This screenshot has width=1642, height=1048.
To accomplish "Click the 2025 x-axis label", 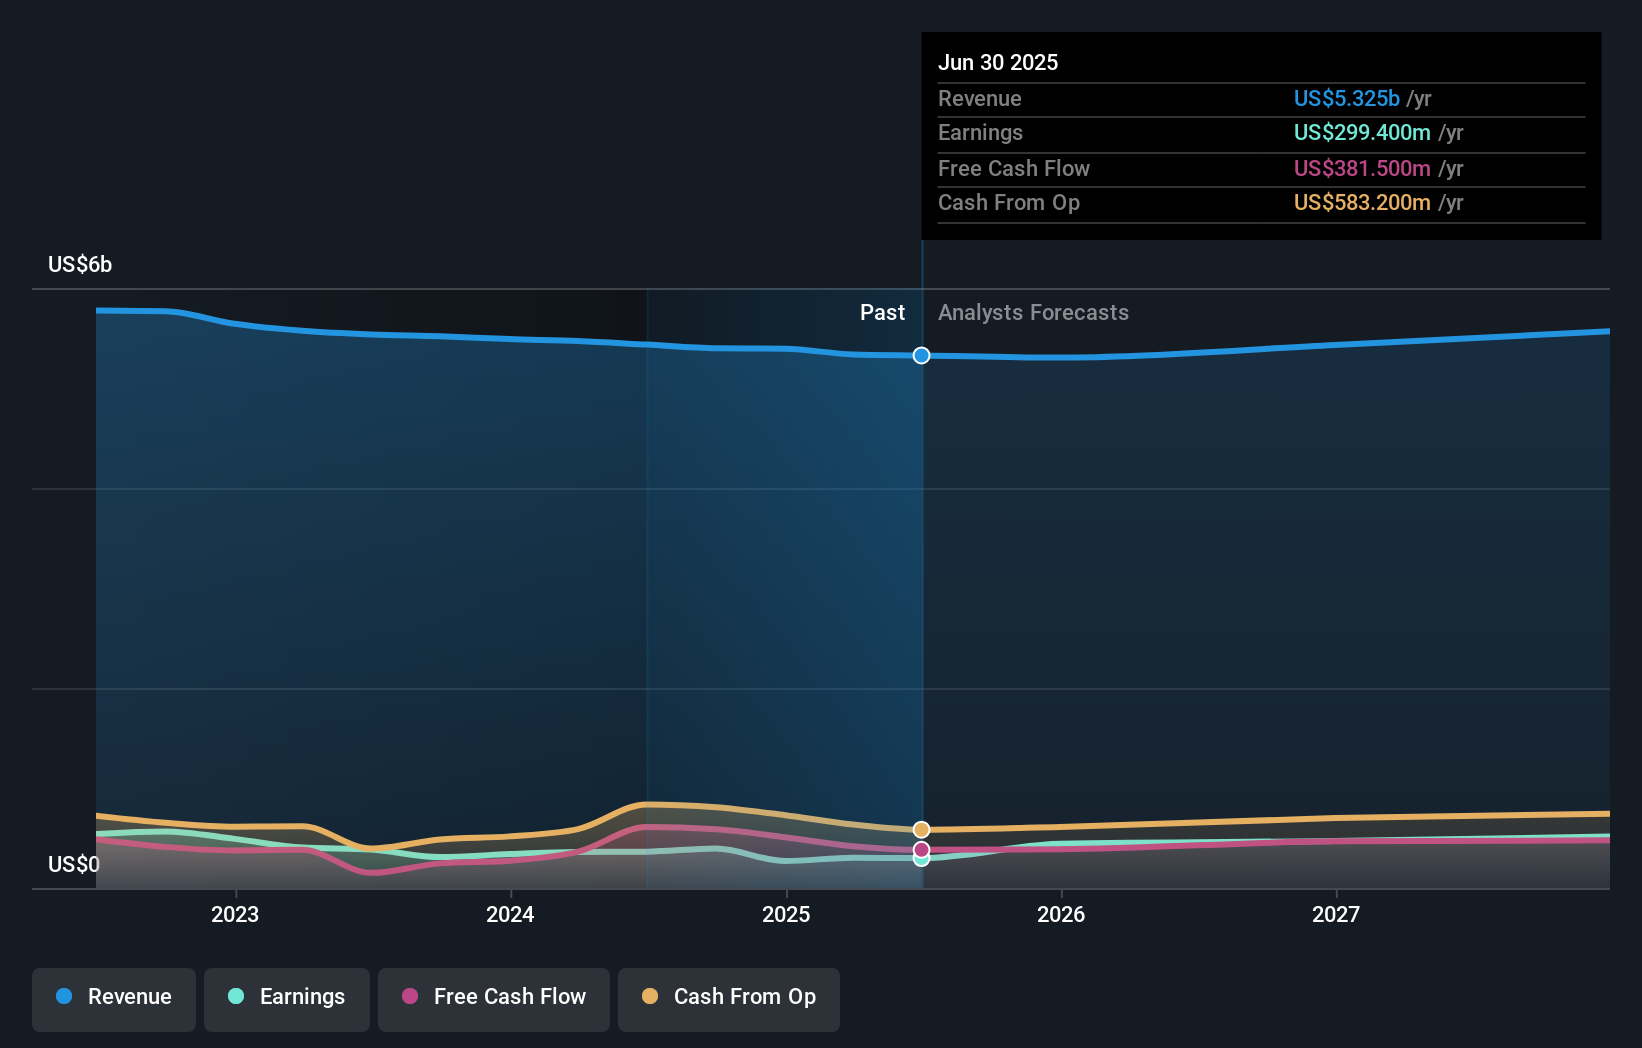I will click(786, 914).
